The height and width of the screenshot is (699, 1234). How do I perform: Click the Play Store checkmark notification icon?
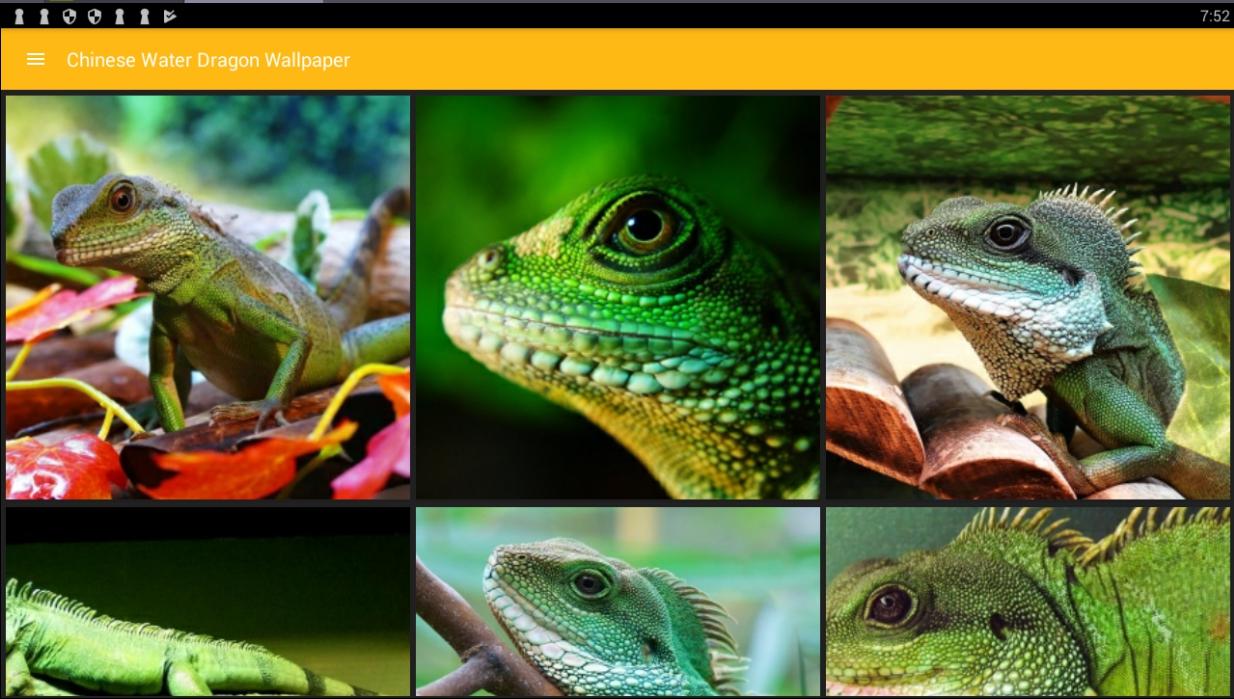(x=170, y=16)
